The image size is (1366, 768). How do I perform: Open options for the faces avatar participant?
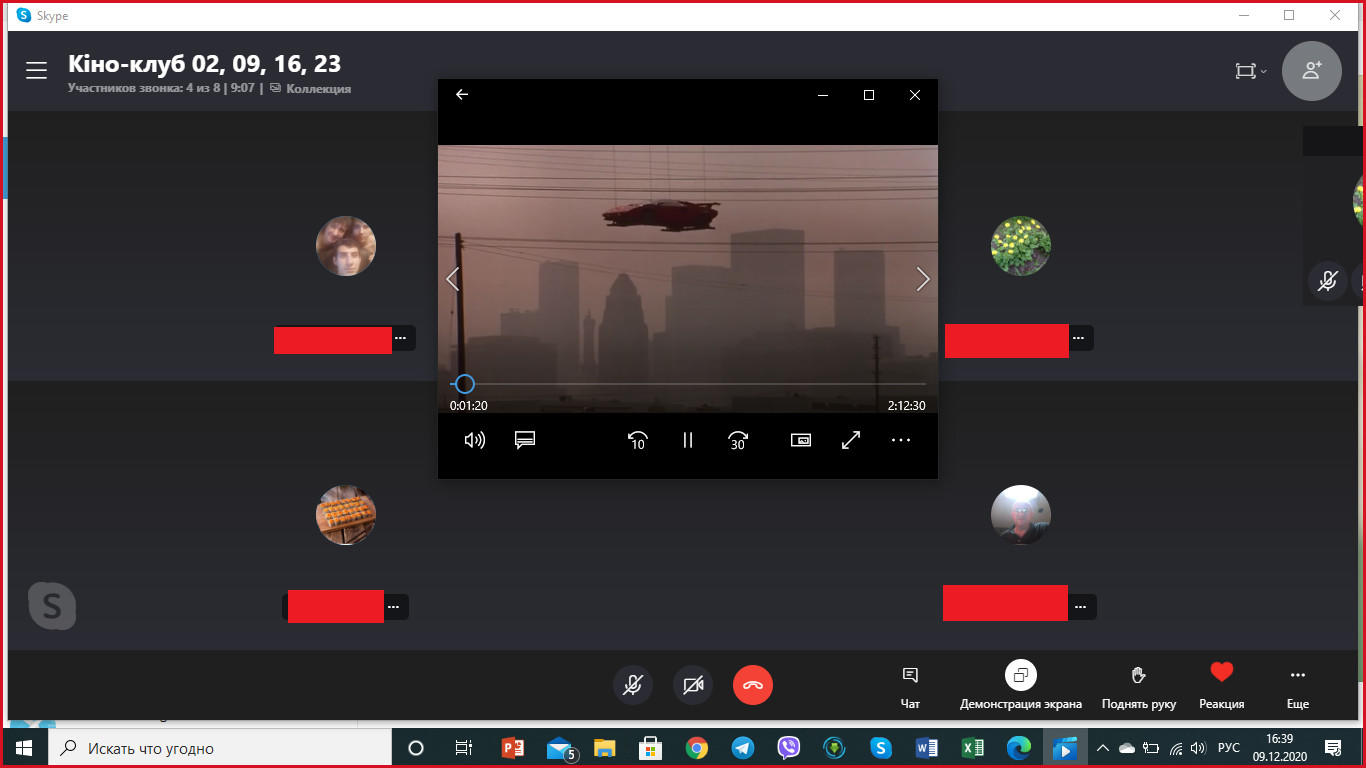400,338
